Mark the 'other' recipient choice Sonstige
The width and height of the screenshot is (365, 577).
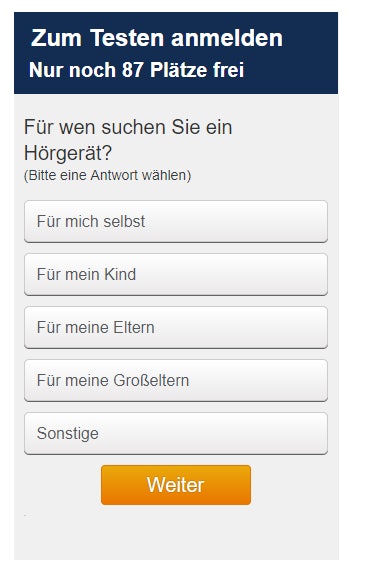(x=176, y=433)
